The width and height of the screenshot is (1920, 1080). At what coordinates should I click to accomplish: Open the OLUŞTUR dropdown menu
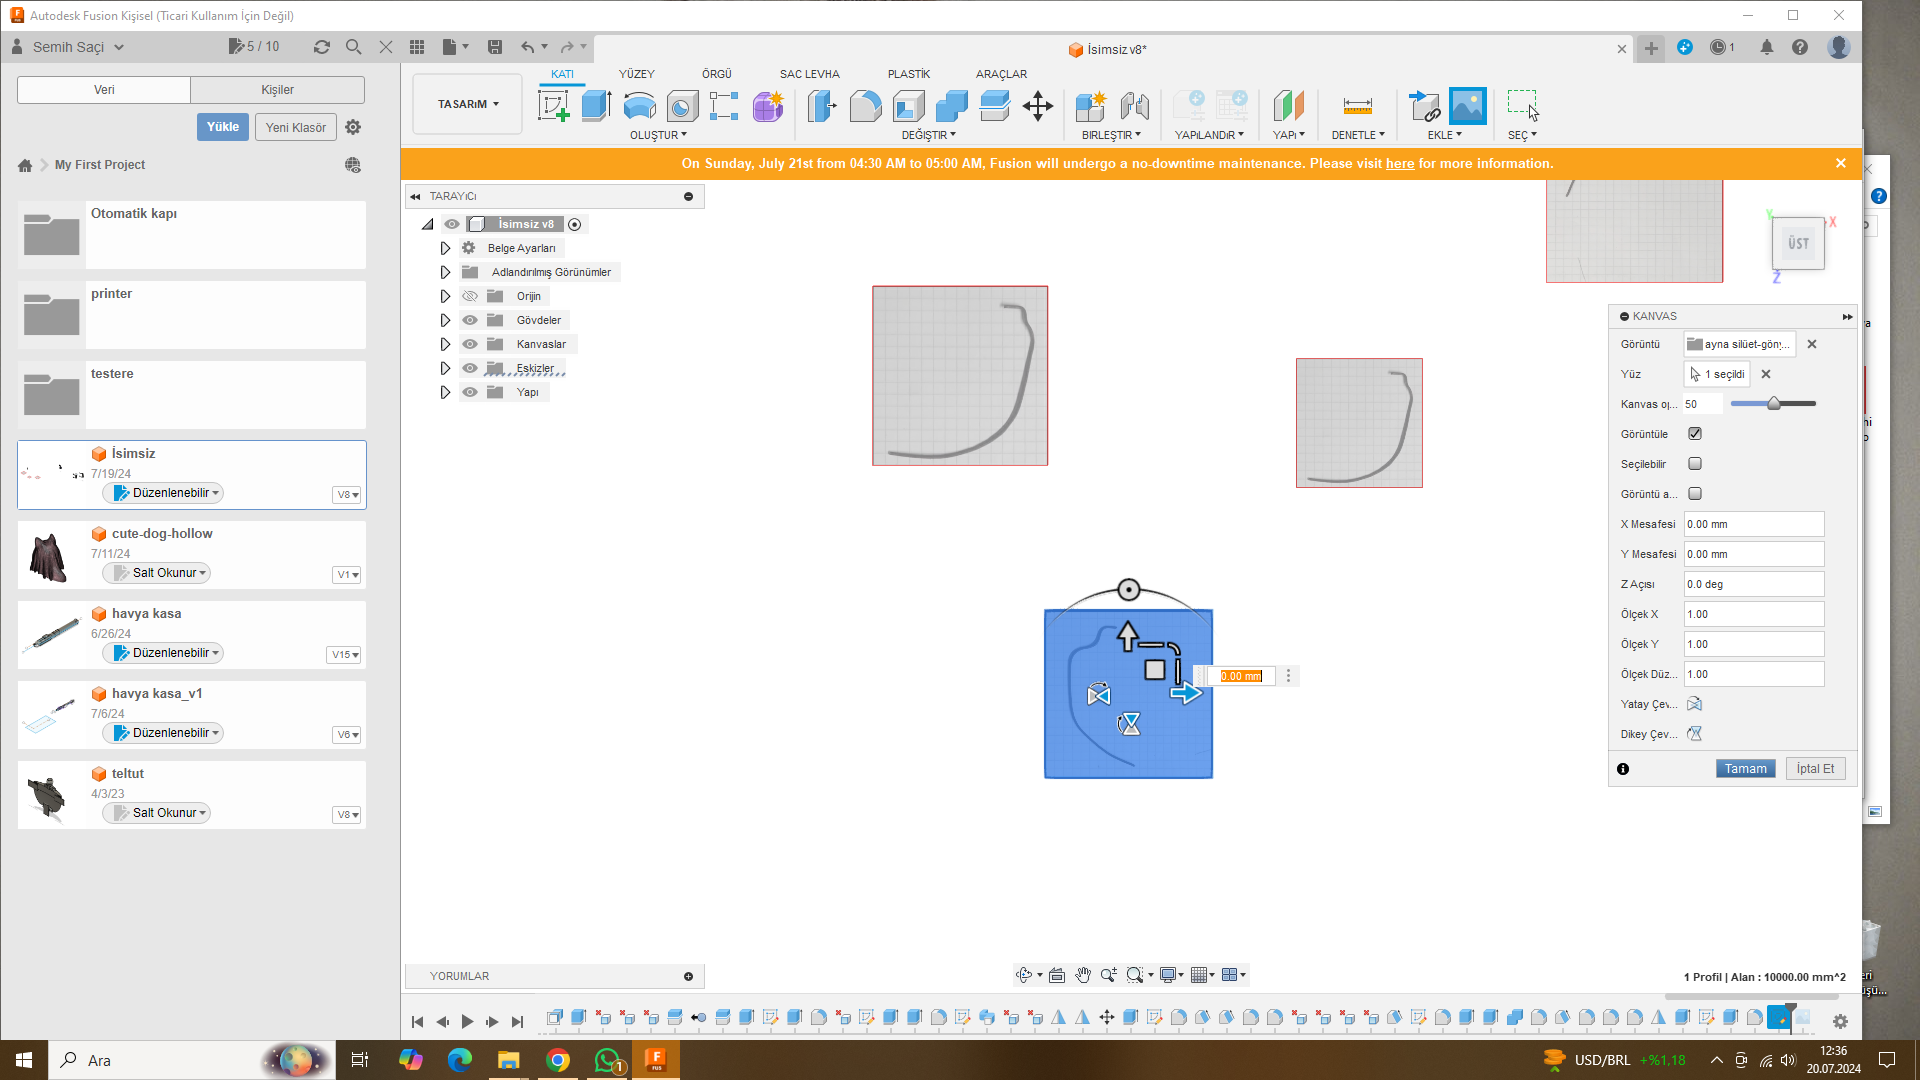[x=658, y=135]
